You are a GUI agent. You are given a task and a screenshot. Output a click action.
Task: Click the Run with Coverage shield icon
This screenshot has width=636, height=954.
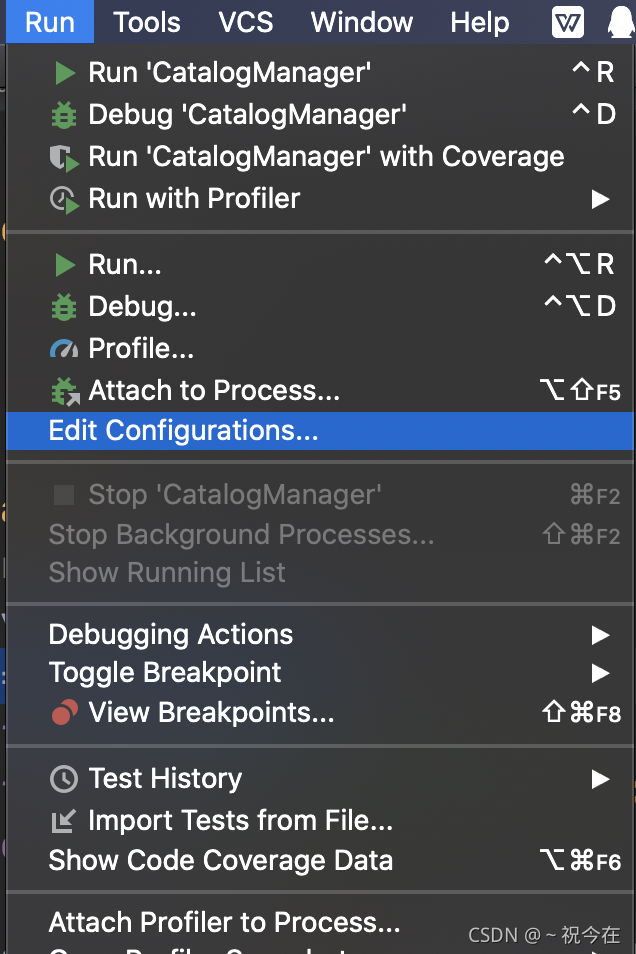pos(64,157)
